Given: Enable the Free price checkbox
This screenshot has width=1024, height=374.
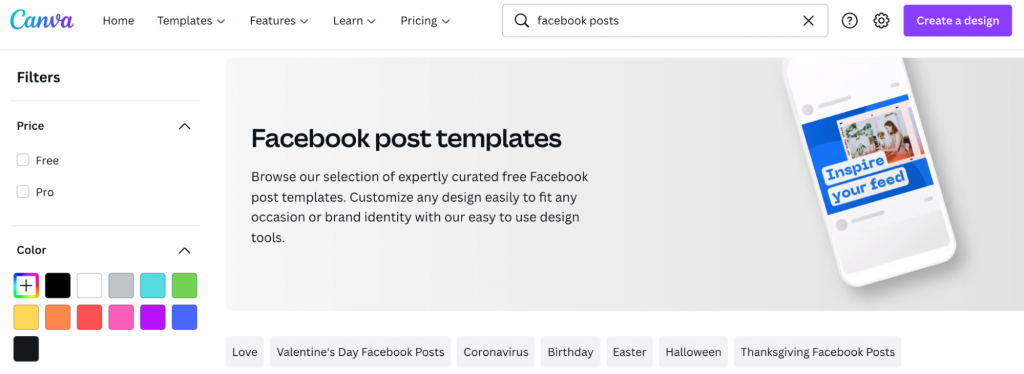Looking at the screenshot, I should (x=23, y=160).
